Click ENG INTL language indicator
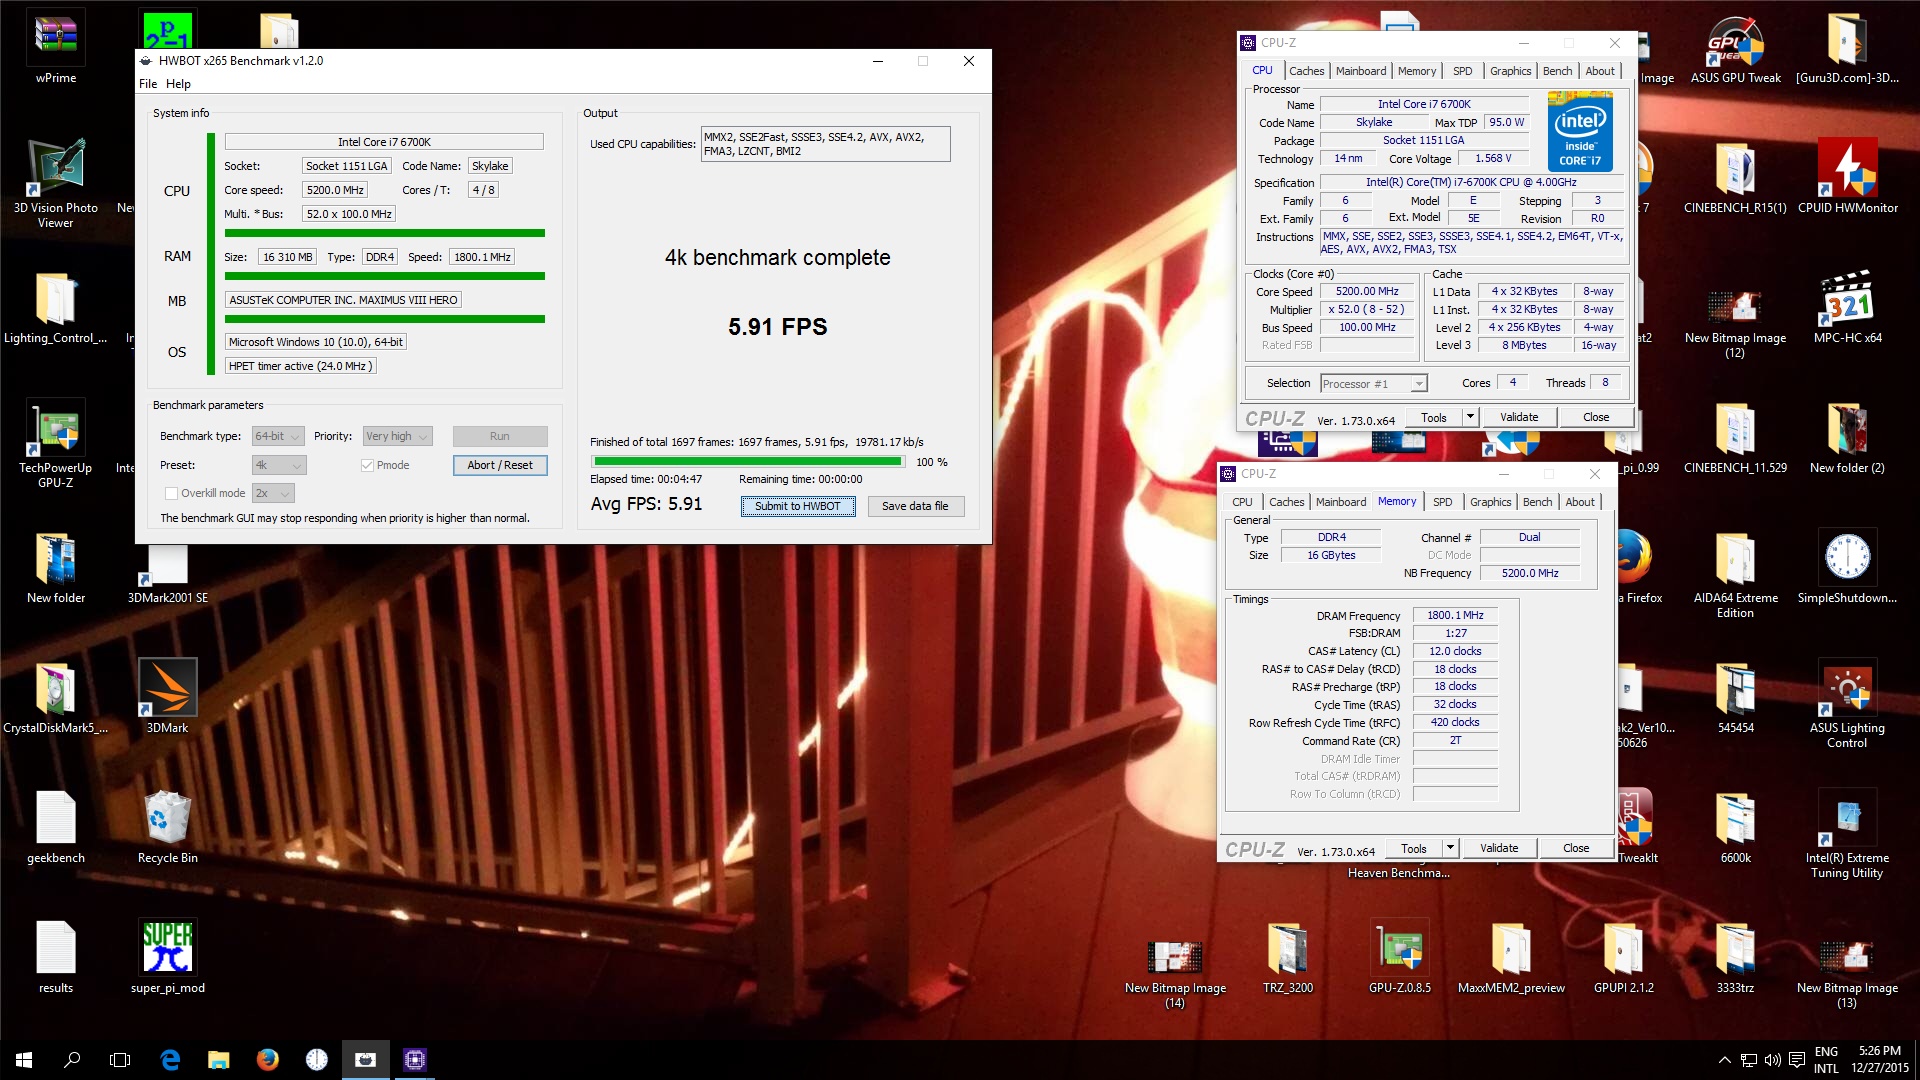The height and width of the screenshot is (1080, 1920). tap(1826, 1060)
